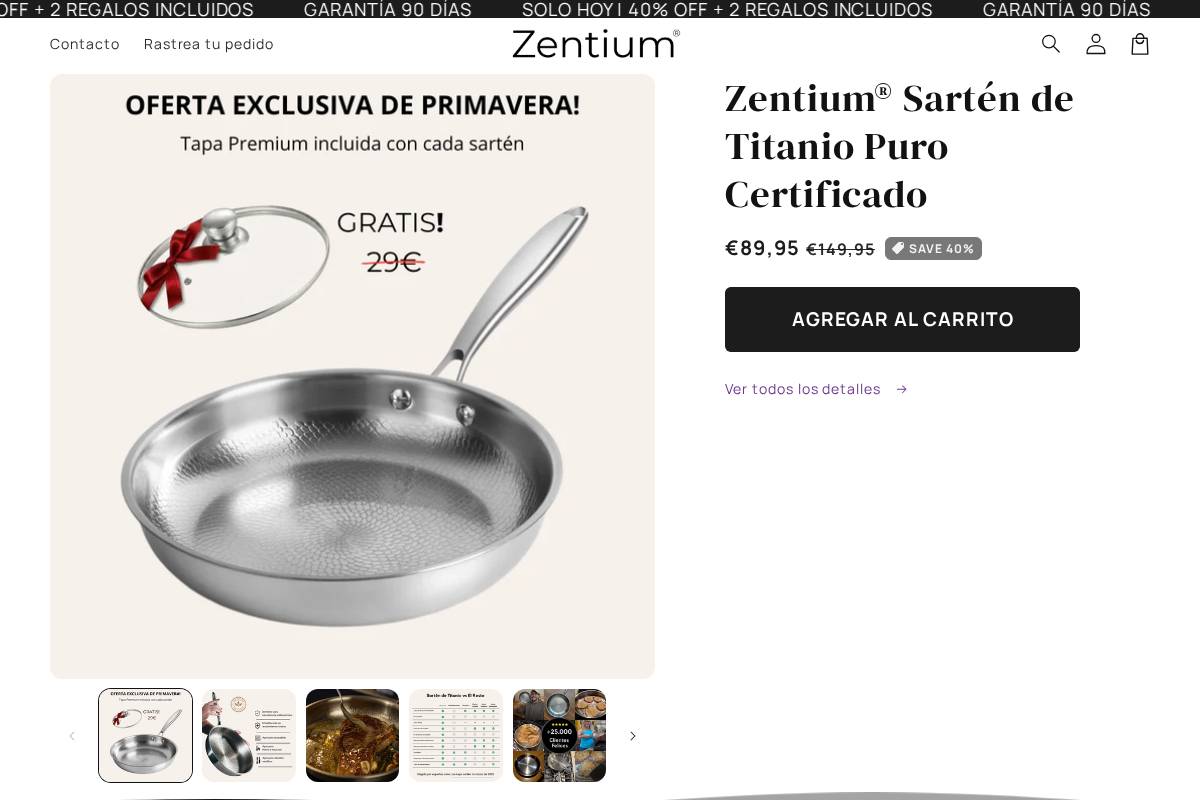Show previous thumbnails with left chevron

(x=72, y=736)
